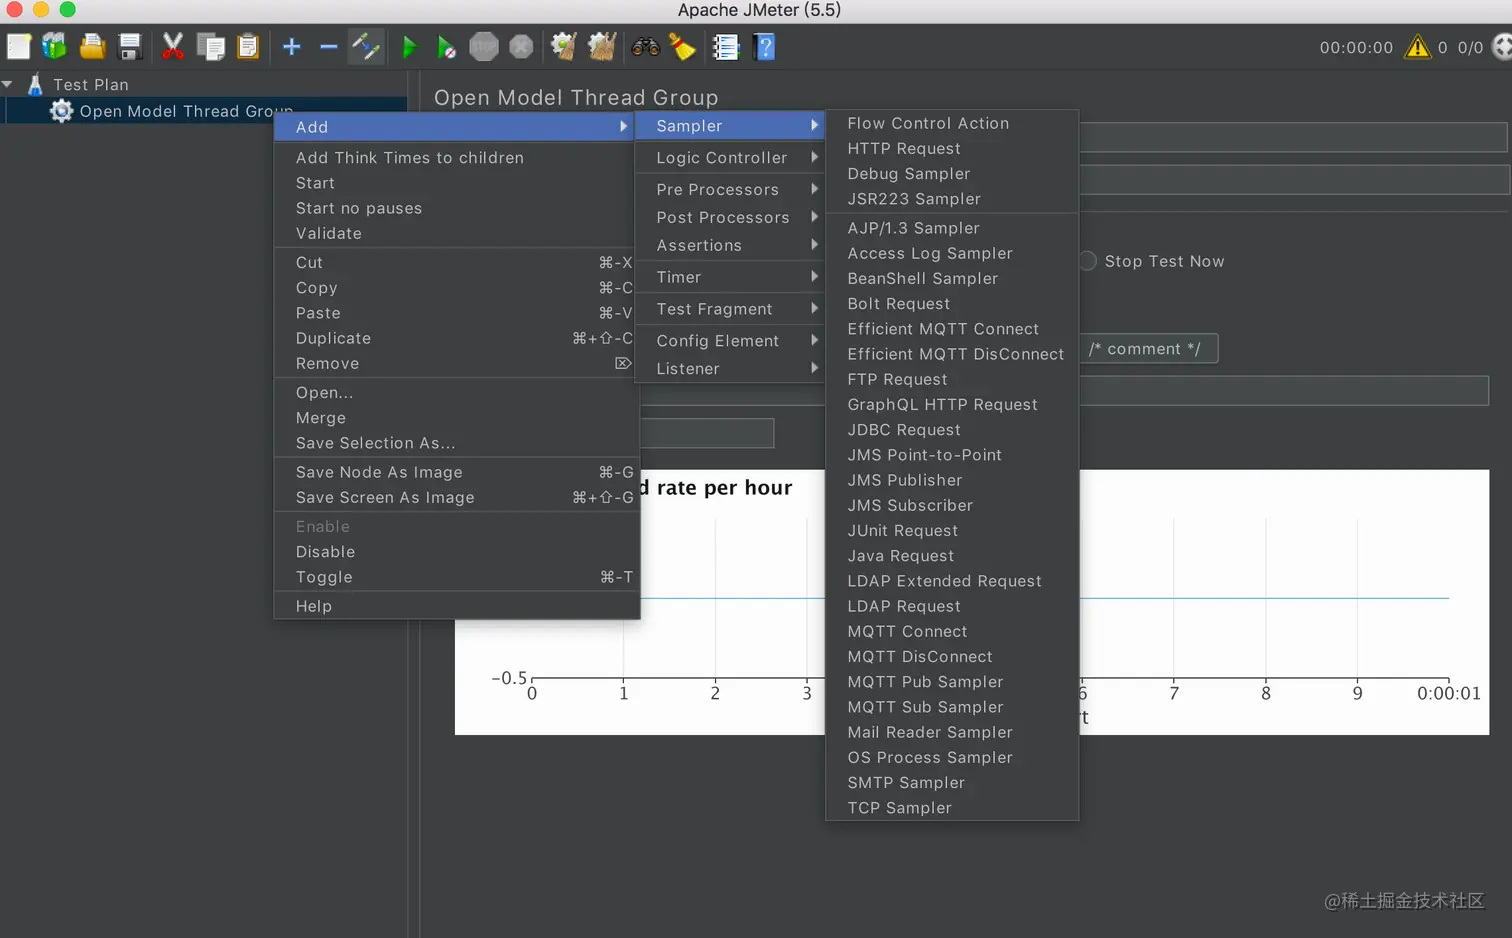
Task: Click the Name input field at top
Action: 1294,138
